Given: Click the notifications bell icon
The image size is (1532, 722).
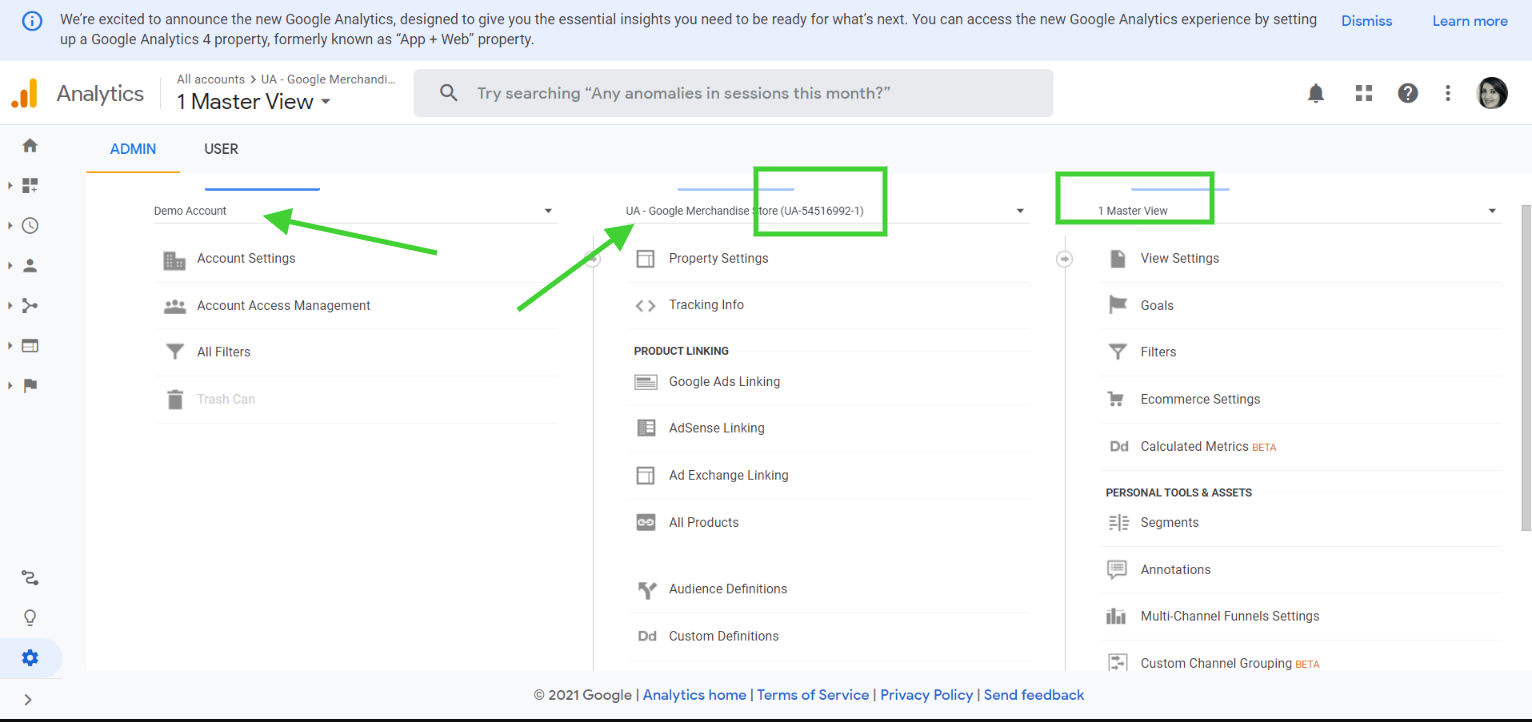Looking at the screenshot, I should click(1316, 93).
